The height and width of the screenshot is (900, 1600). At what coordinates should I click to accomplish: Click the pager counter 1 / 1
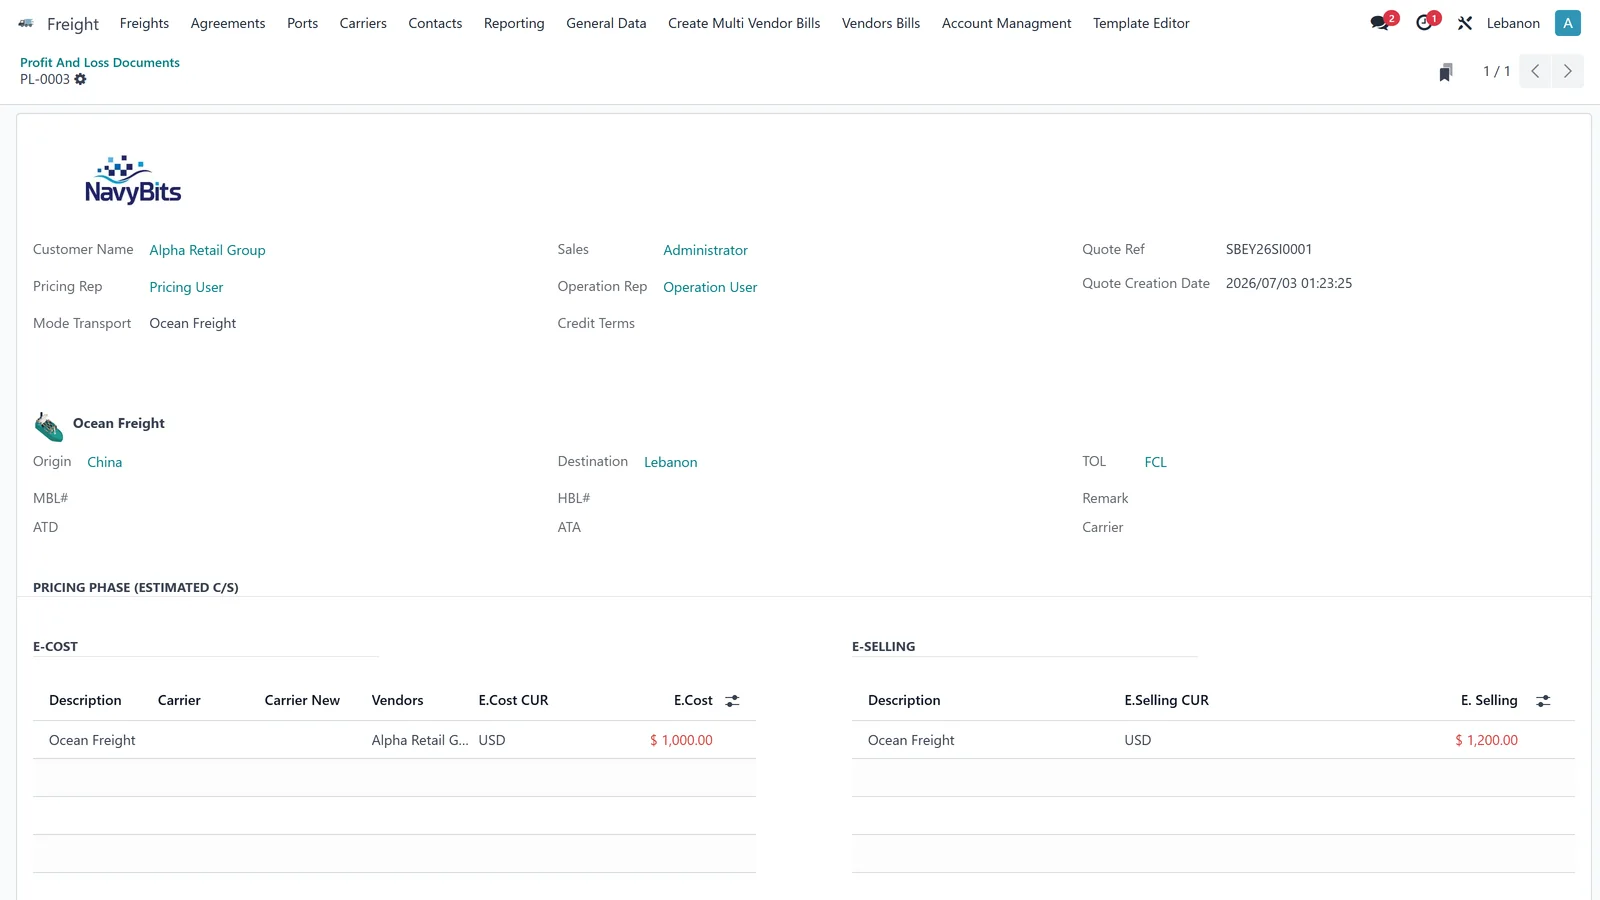(x=1496, y=71)
